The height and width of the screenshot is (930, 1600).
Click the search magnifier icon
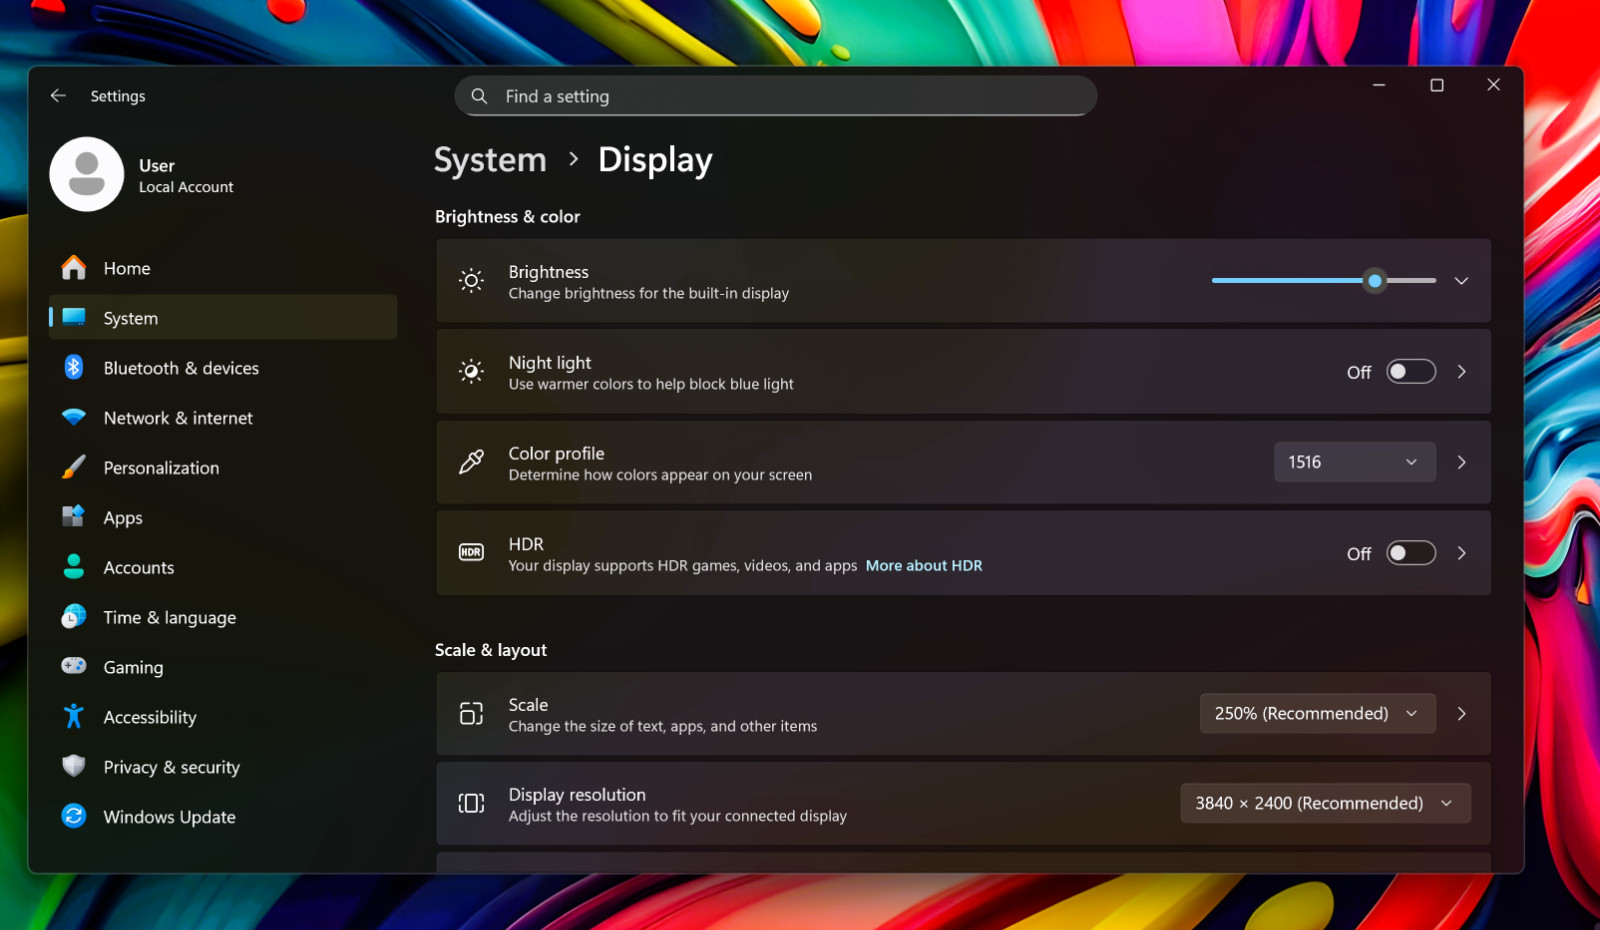(x=479, y=96)
